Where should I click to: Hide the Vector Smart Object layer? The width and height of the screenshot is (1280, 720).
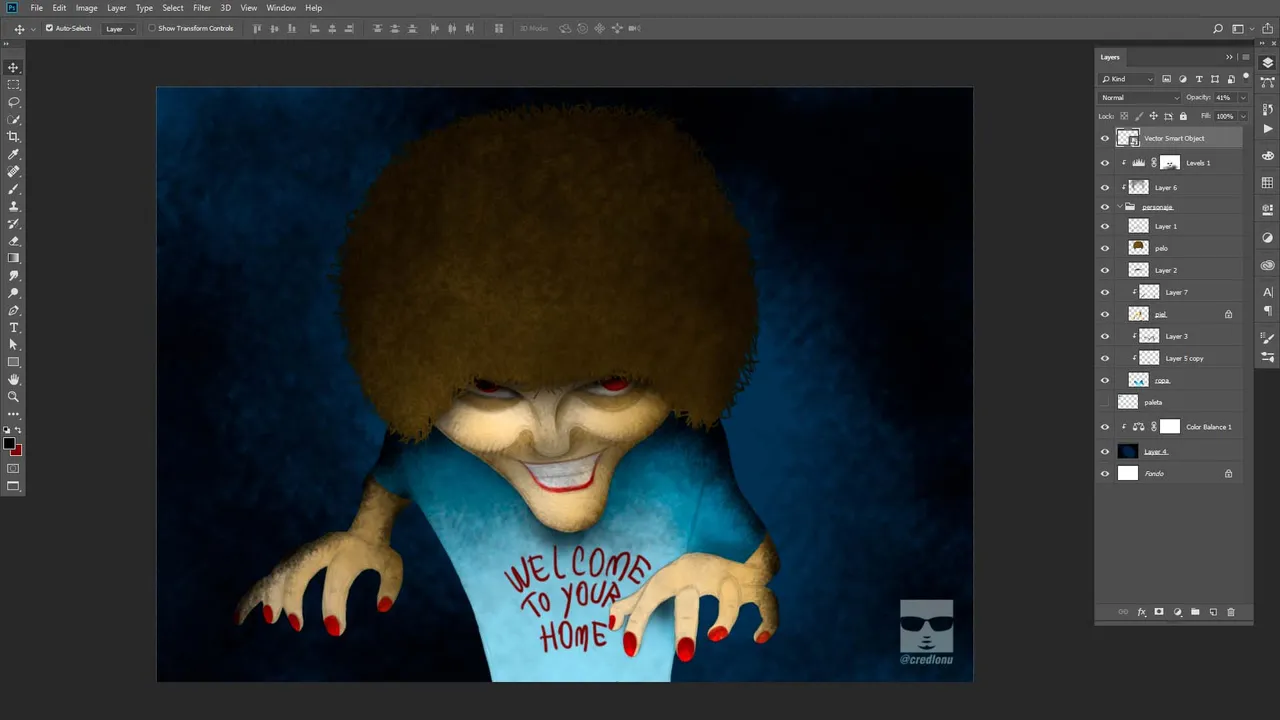(x=1105, y=139)
